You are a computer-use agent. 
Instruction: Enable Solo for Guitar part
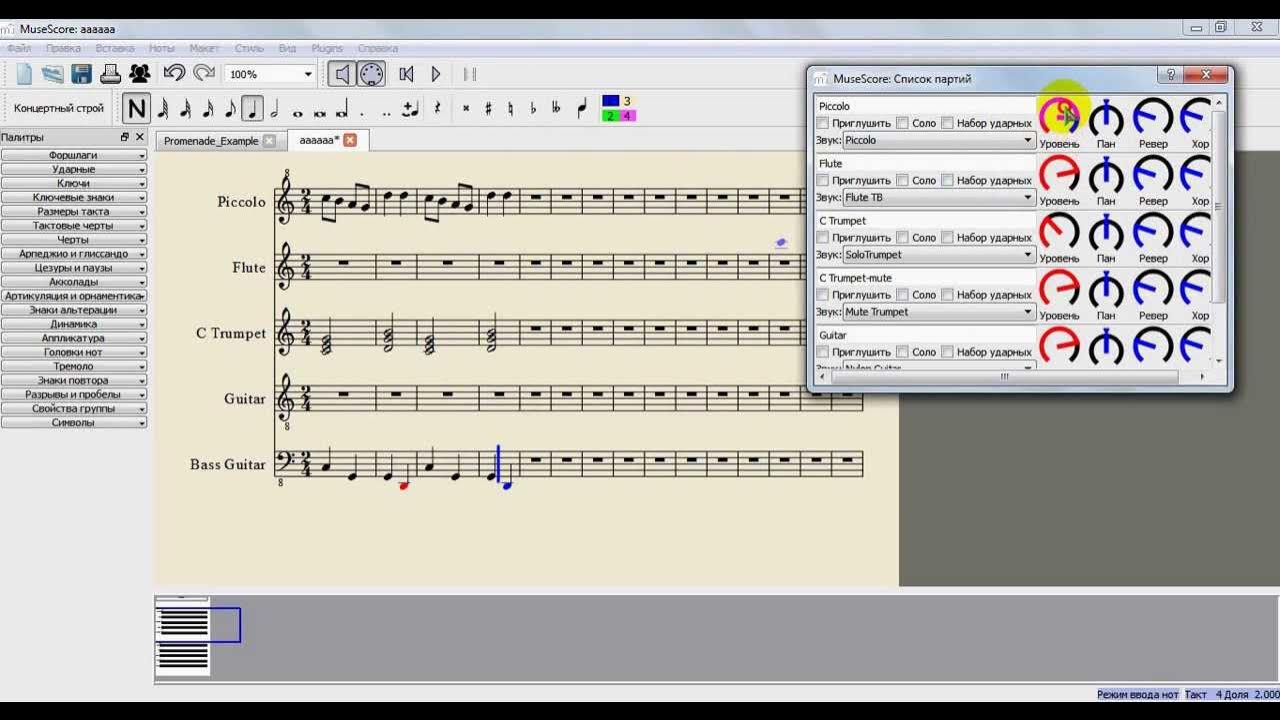click(902, 351)
